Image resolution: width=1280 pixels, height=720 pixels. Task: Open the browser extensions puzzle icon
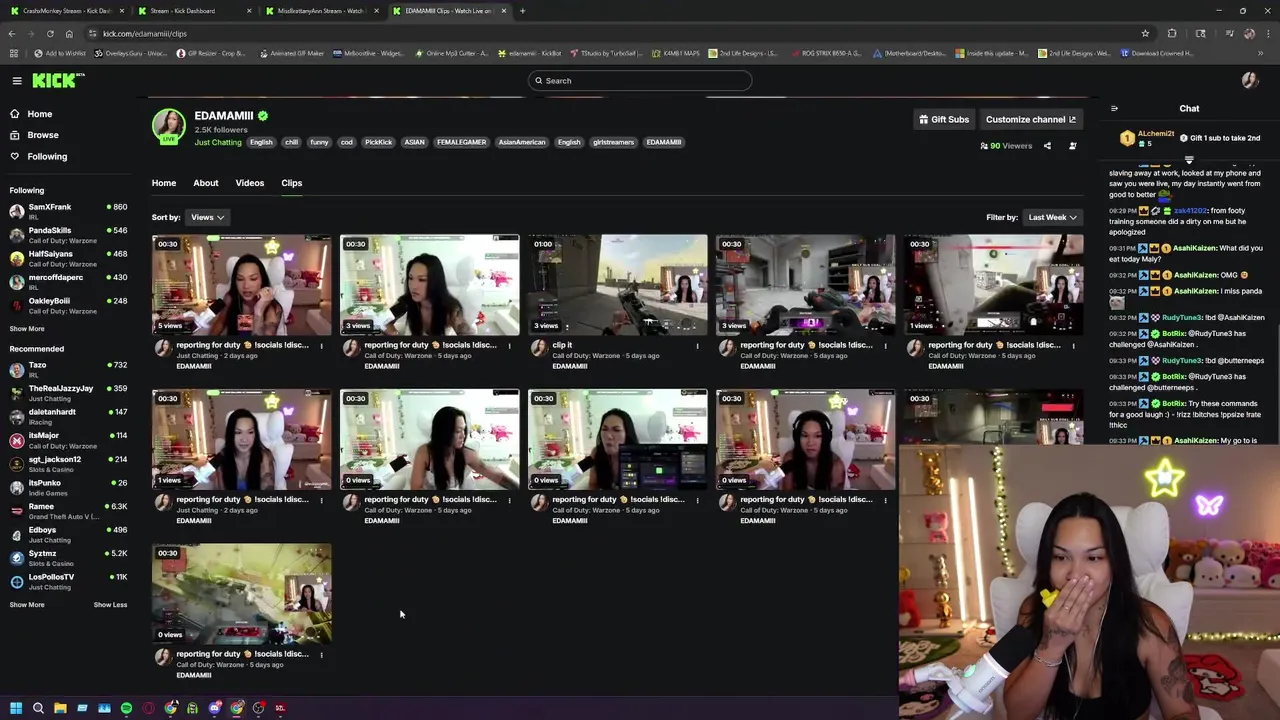[1172, 33]
